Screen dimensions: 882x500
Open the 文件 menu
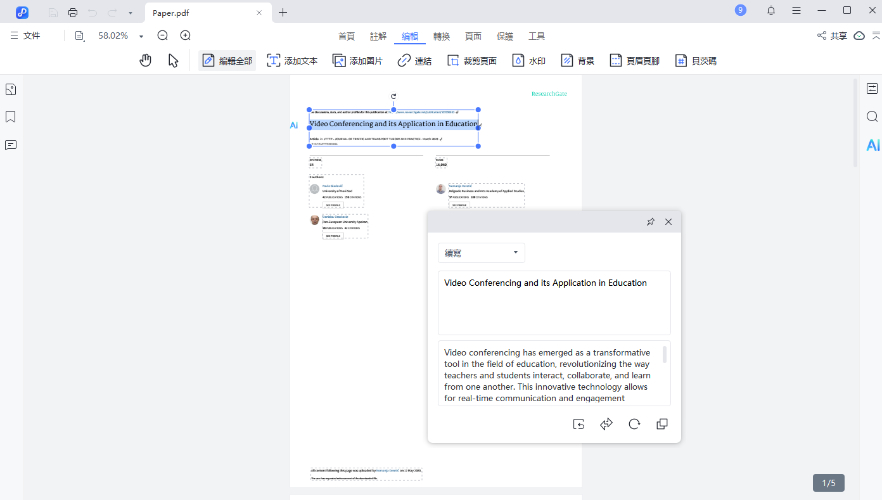point(25,36)
